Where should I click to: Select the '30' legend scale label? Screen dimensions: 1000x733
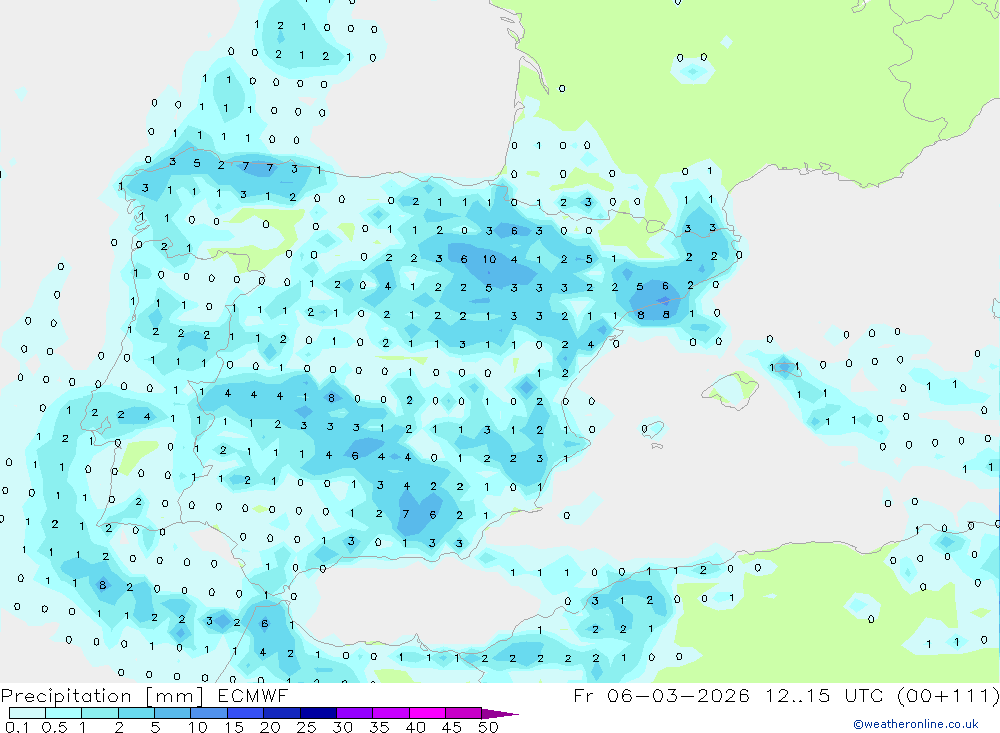(343, 727)
